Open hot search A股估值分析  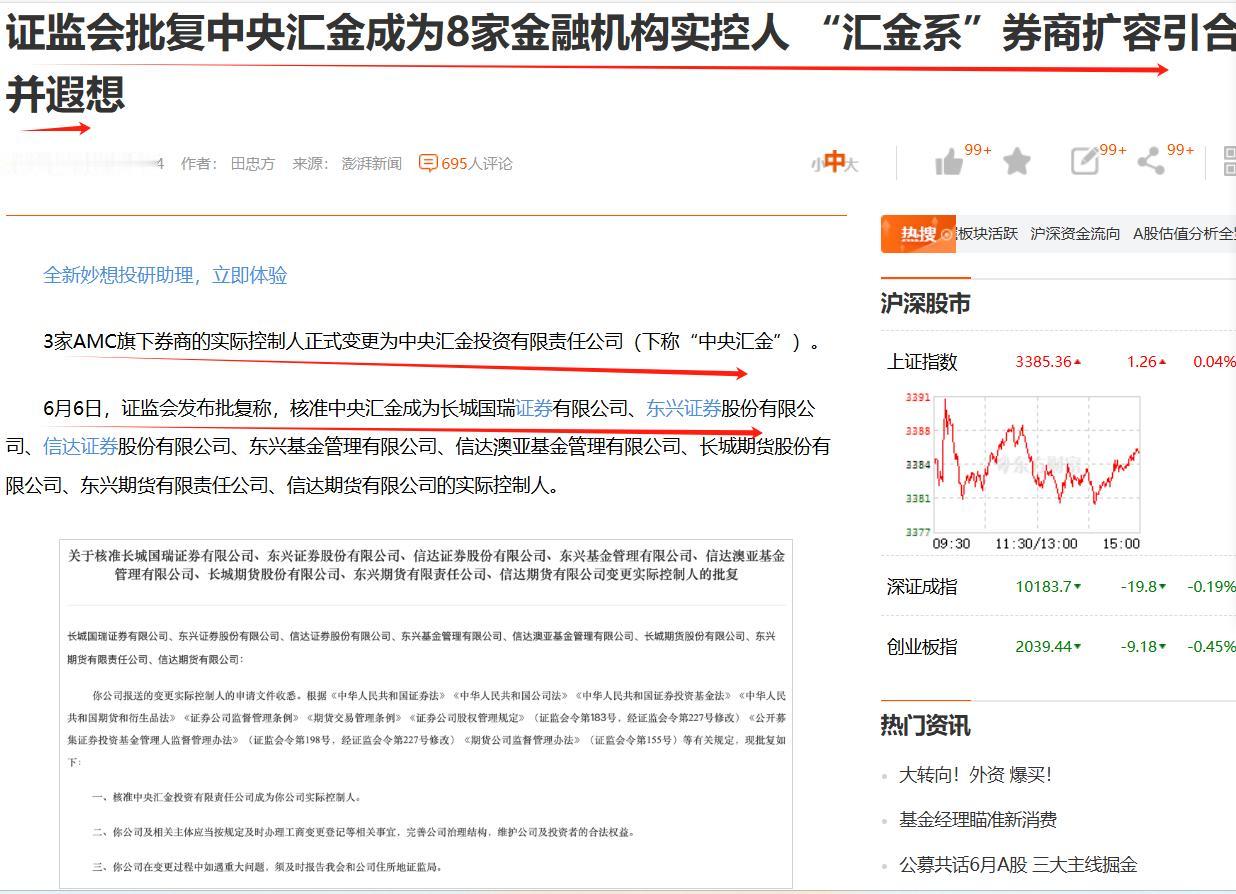[x=1184, y=233]
